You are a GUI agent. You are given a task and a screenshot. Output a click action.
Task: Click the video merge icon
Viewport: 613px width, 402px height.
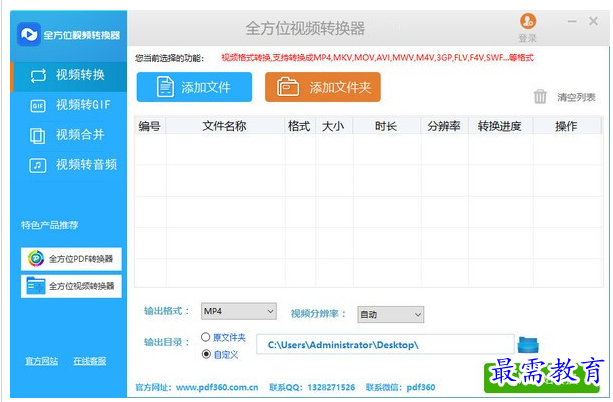[x=38, y=136]
